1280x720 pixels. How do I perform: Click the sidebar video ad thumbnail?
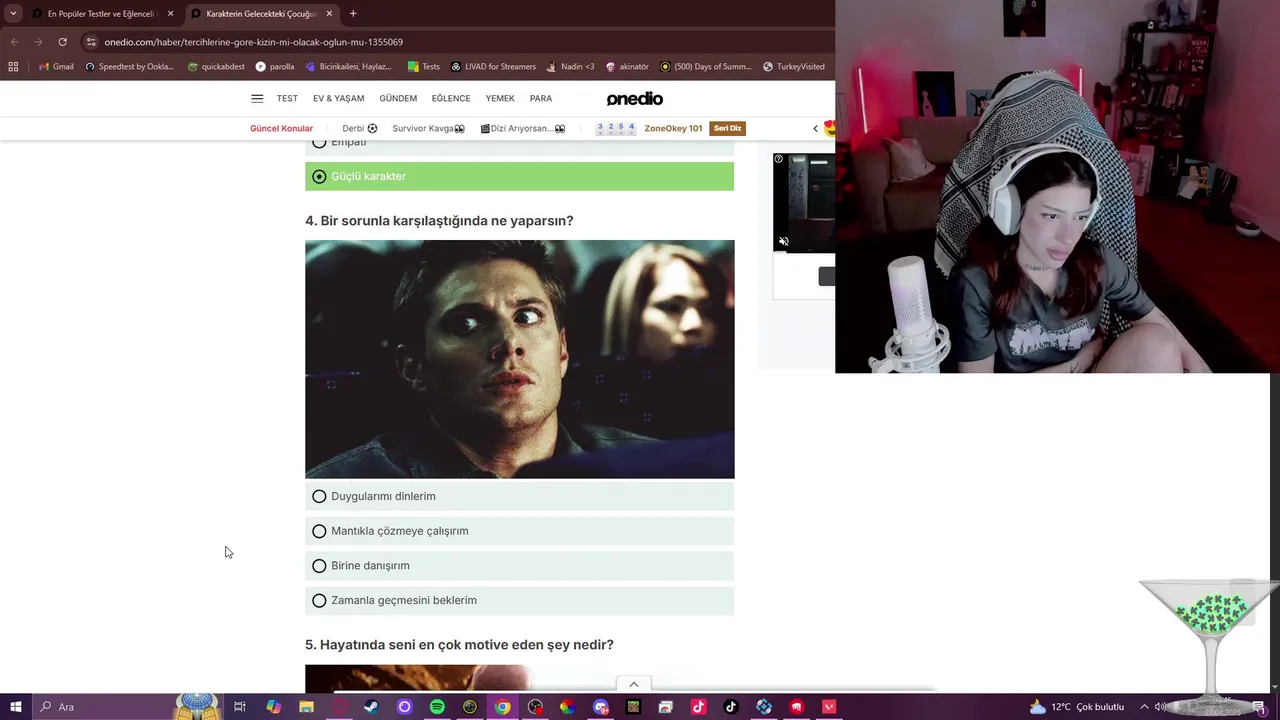pyautogui.click(x=804, y=203)
